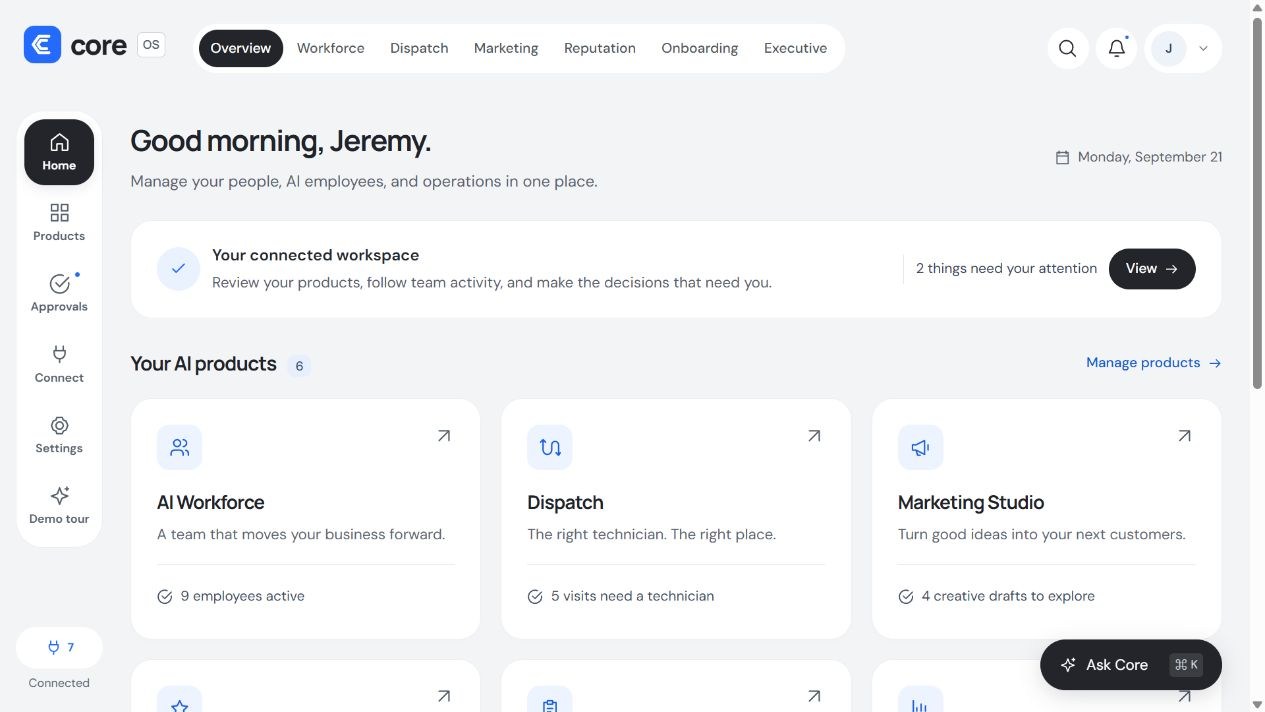Image resolution: width=1265 pixels, height=712 pixels.
Task: Open Approvals in the sidebar
Action: (x=59, y=294)
